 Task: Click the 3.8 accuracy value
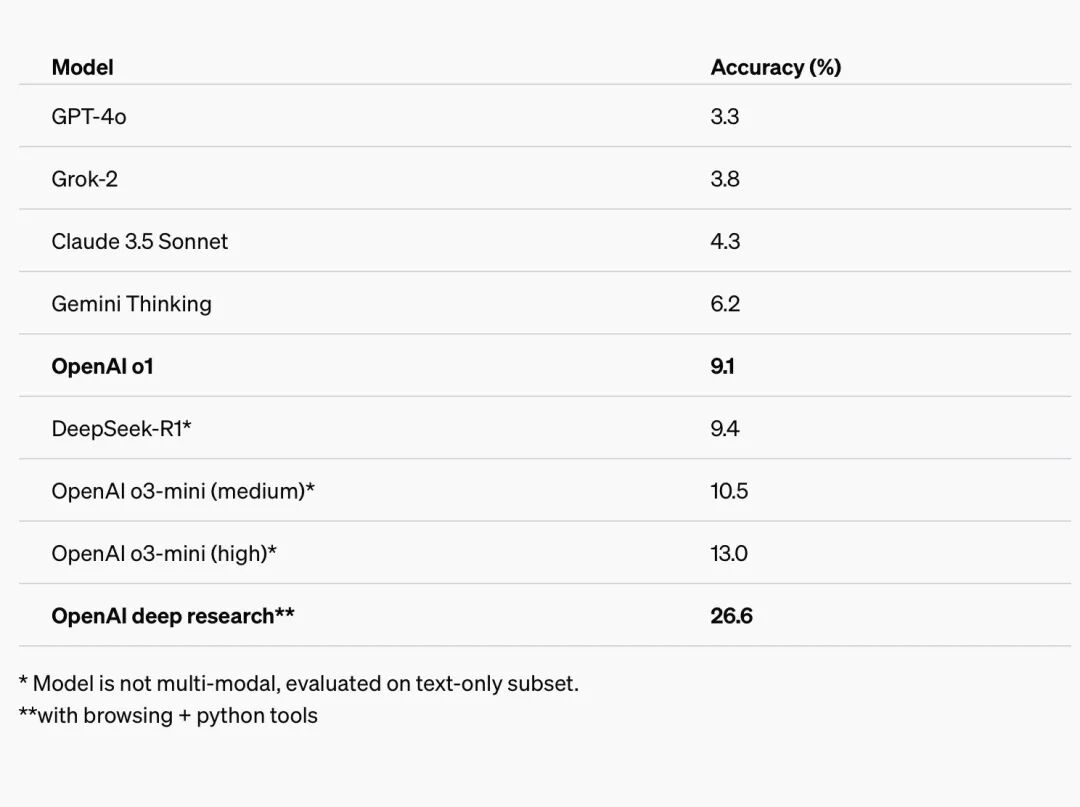(x=725, y=179)
